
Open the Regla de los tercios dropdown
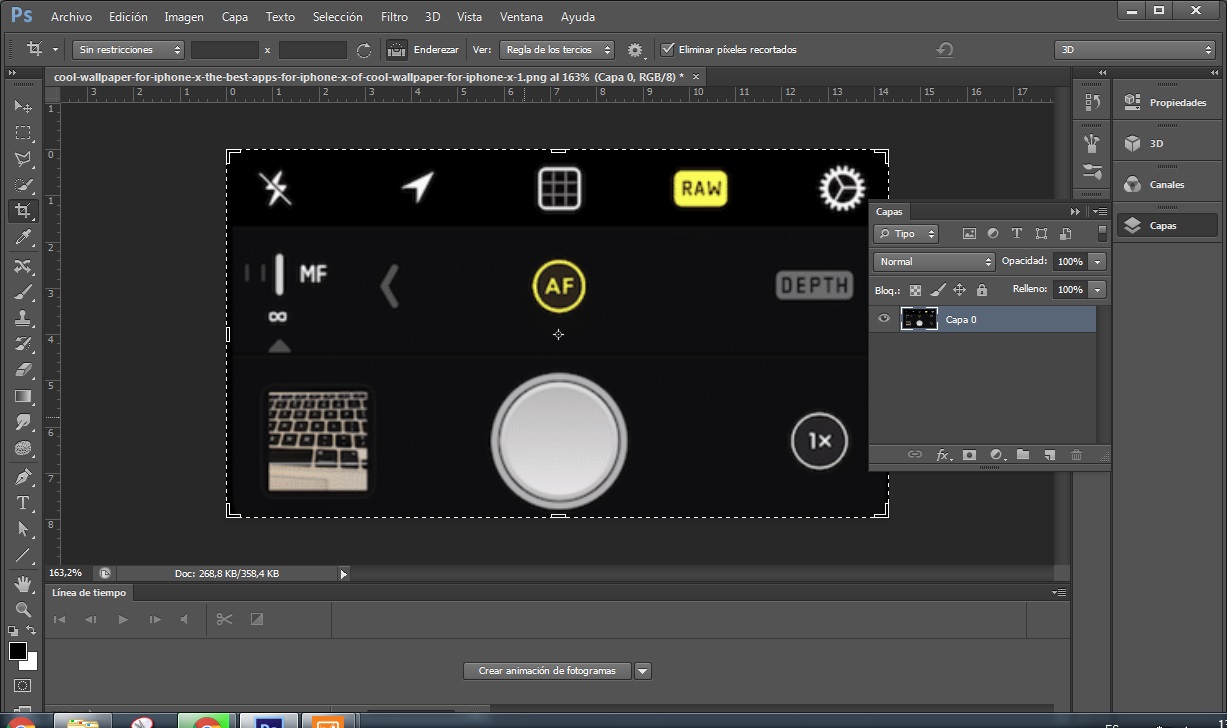557,49
